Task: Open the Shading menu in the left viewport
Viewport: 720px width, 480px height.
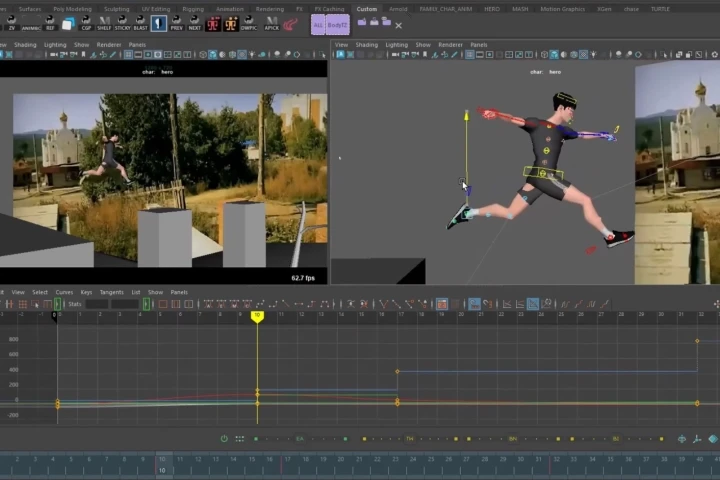Action: (25, 45)
